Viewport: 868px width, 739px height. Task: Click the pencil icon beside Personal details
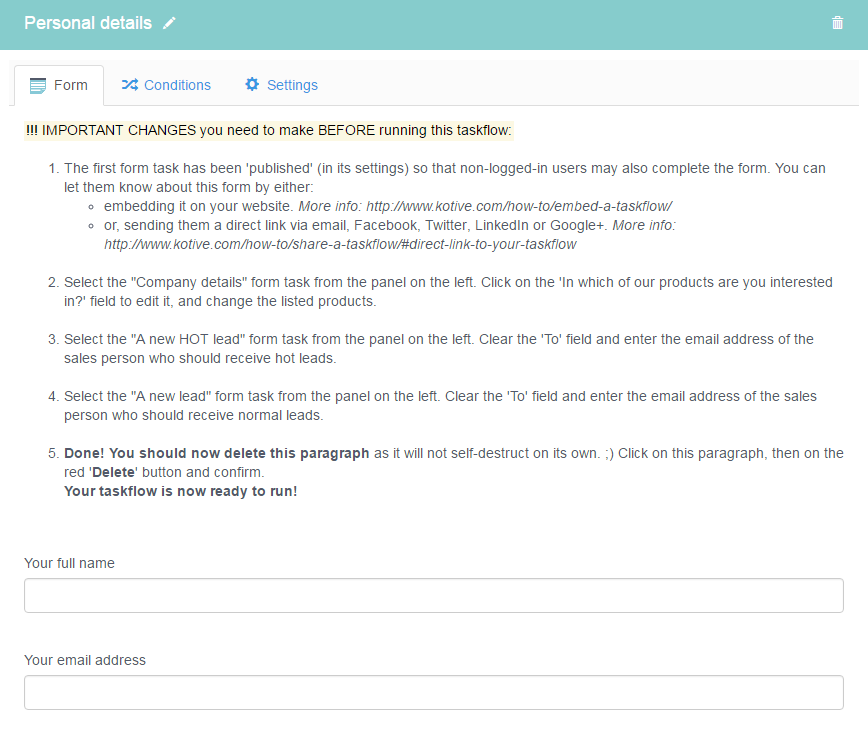169,23
